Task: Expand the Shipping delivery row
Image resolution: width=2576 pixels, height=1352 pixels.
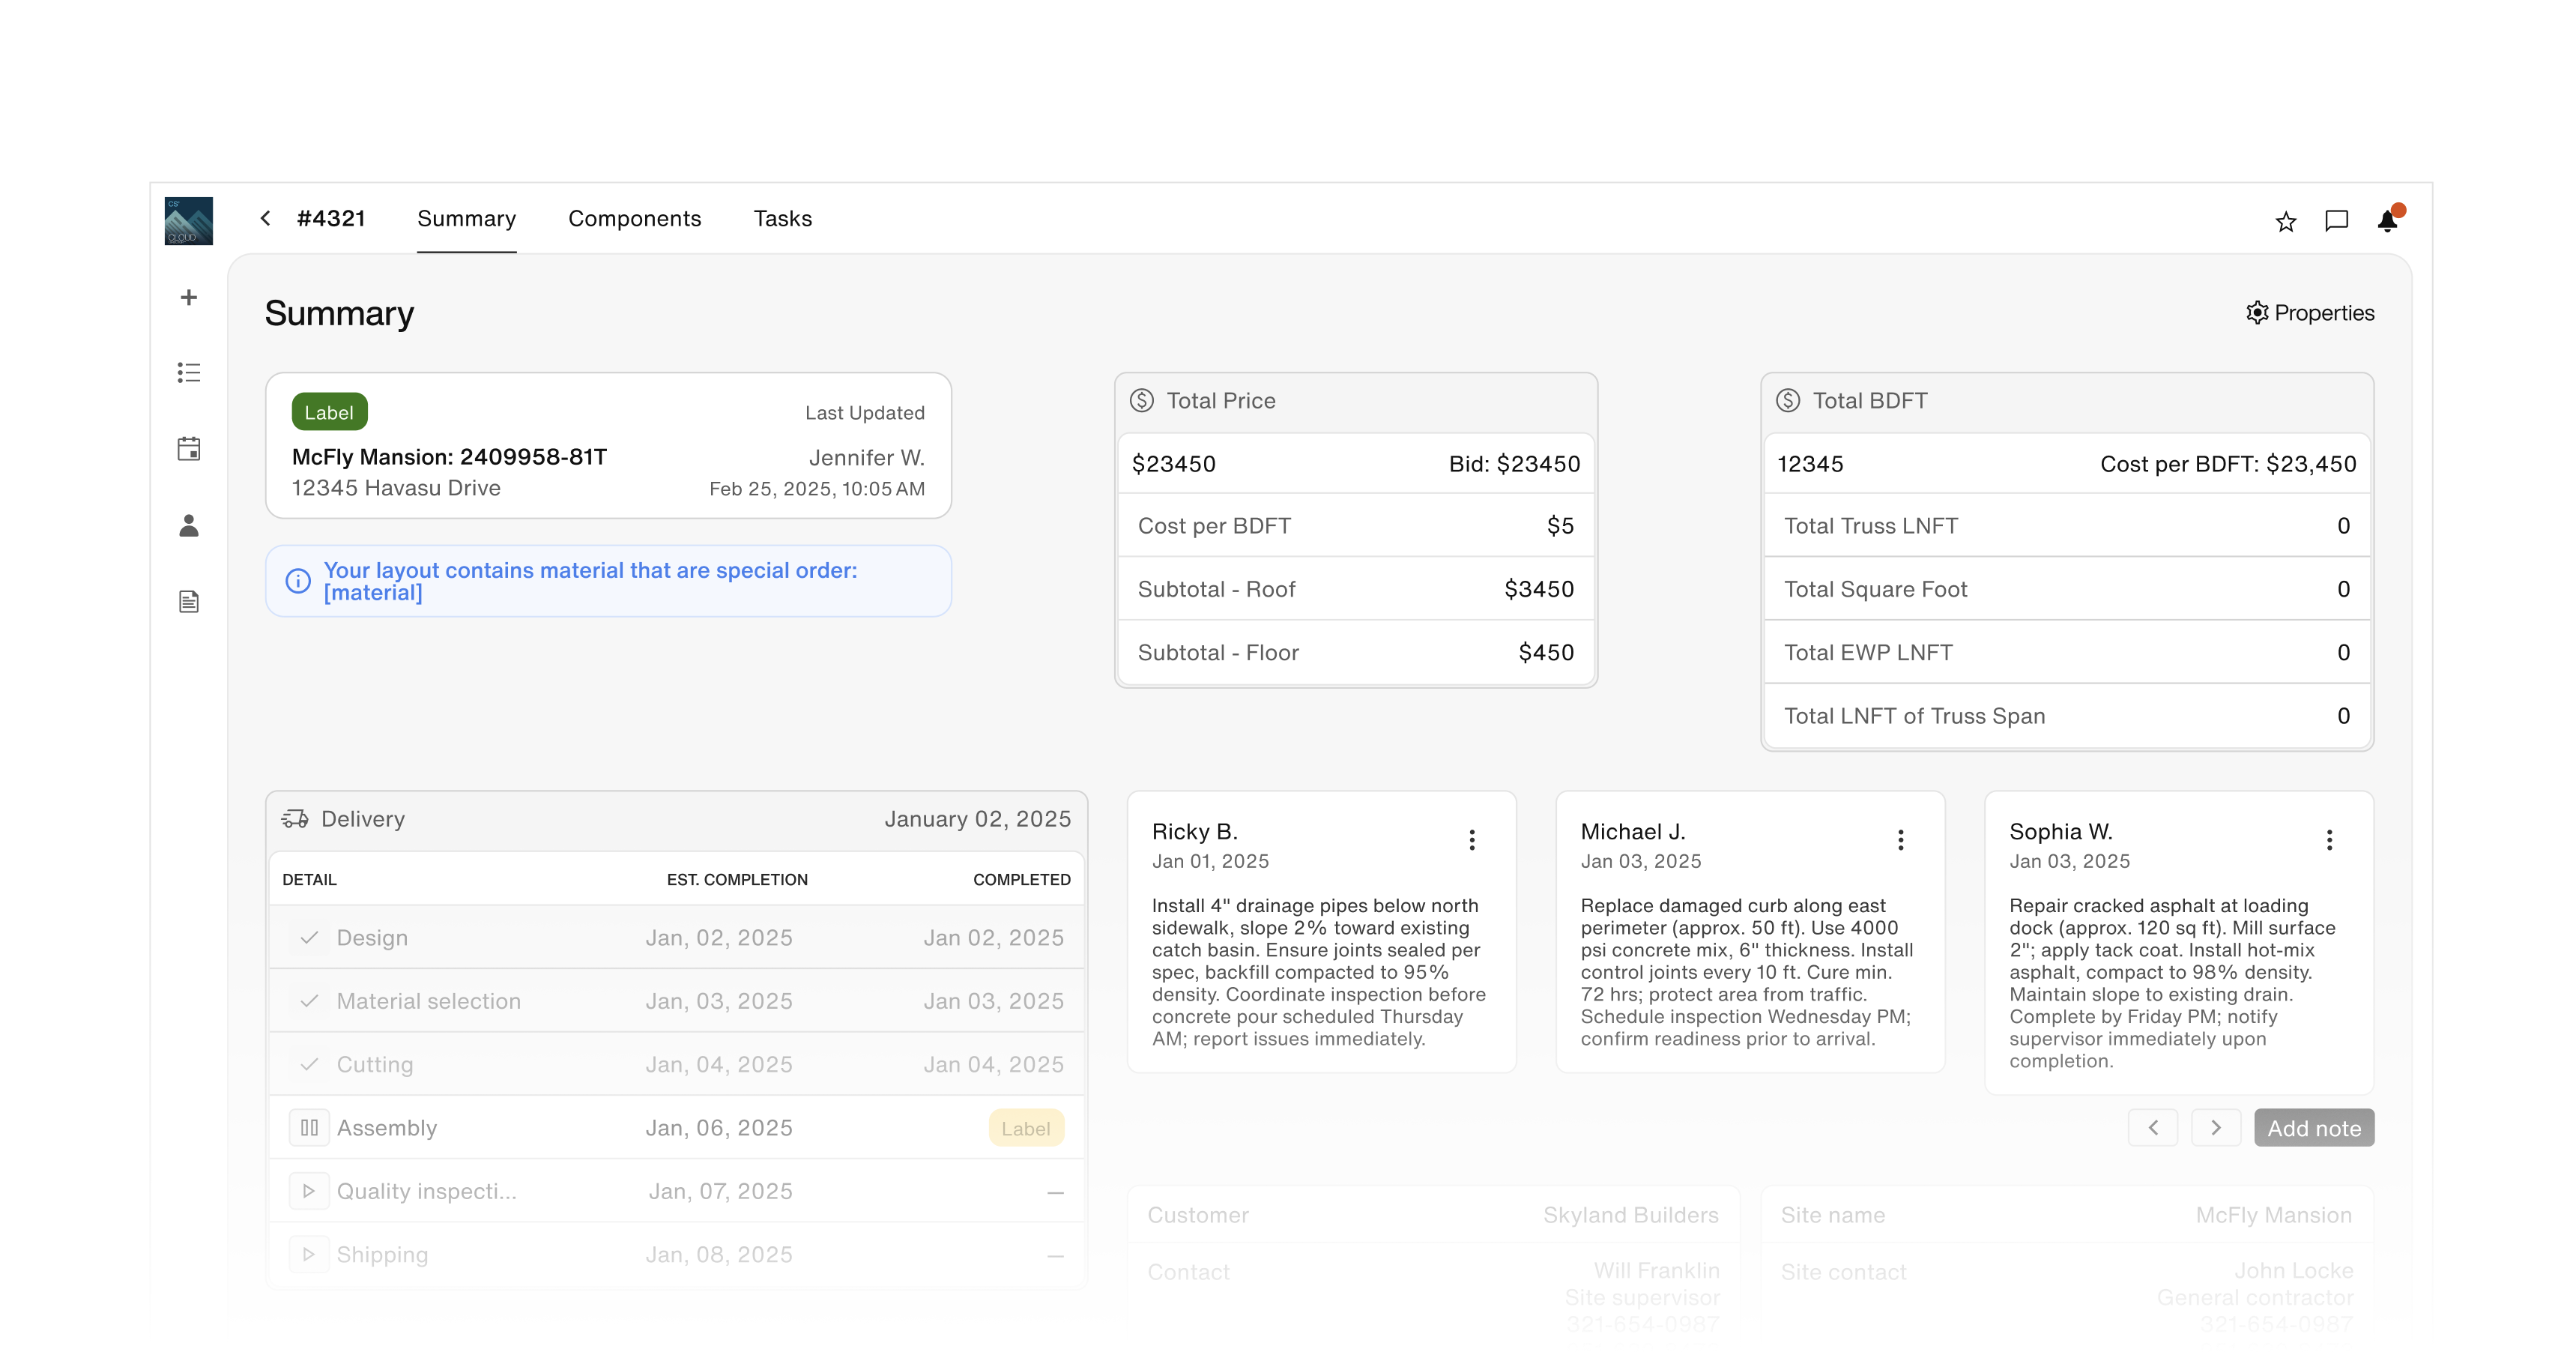Action: click(309, 1254)
